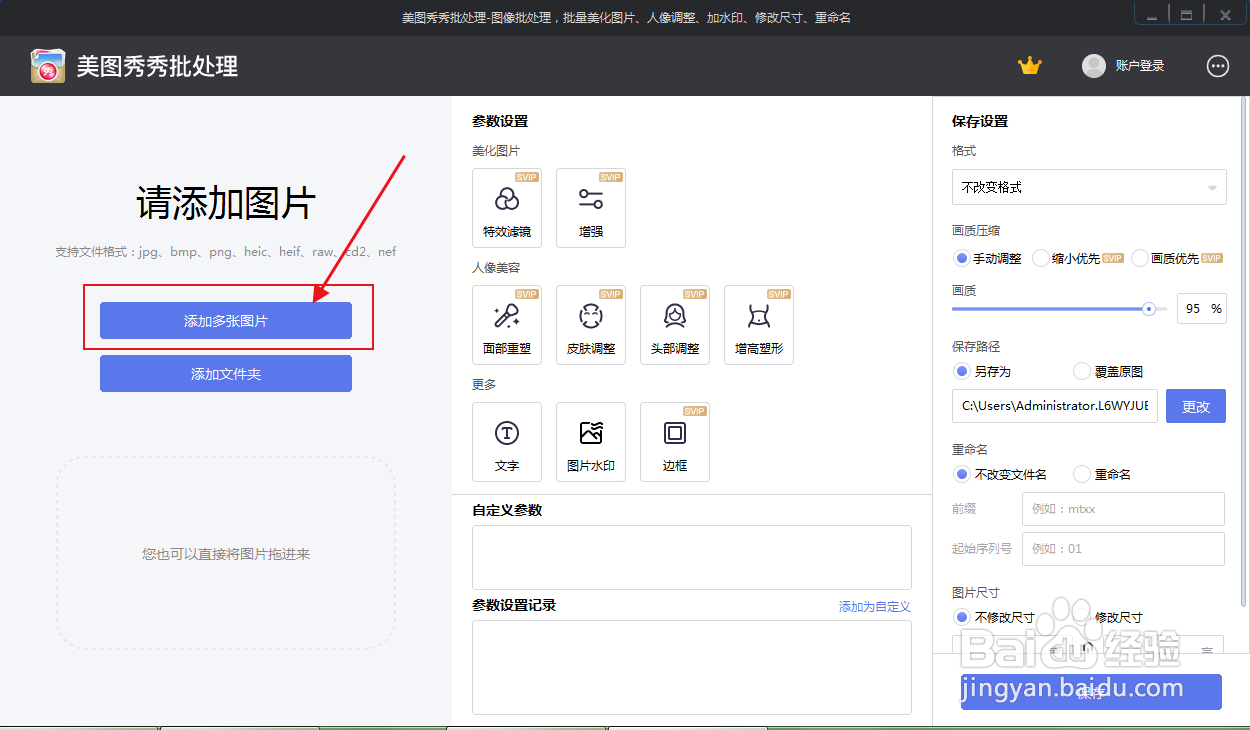The height and width of the screenshot is (730, 1250).
Task: Select the 皮肤调整 skin adjustment tool
Action: point(591,325)
